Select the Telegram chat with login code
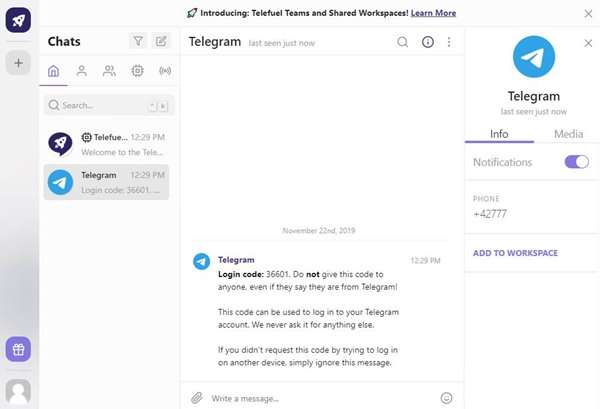Screen dimensions: 600x409 106,182
